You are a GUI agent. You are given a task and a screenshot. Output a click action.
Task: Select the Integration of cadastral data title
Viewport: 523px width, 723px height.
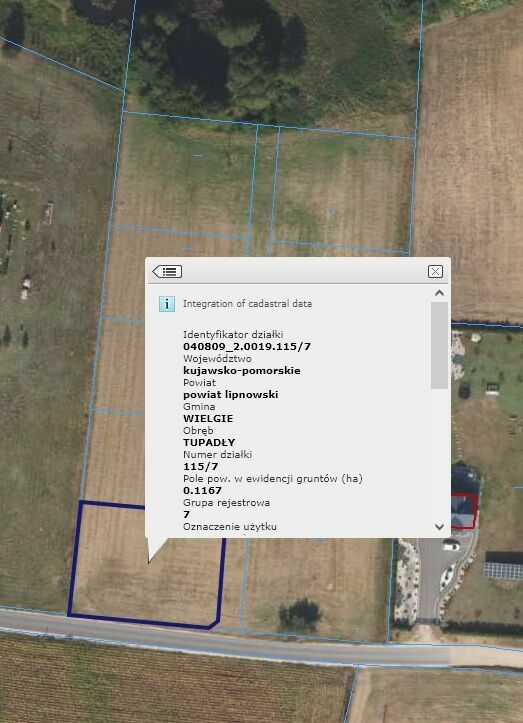click(x=247, y=303)
